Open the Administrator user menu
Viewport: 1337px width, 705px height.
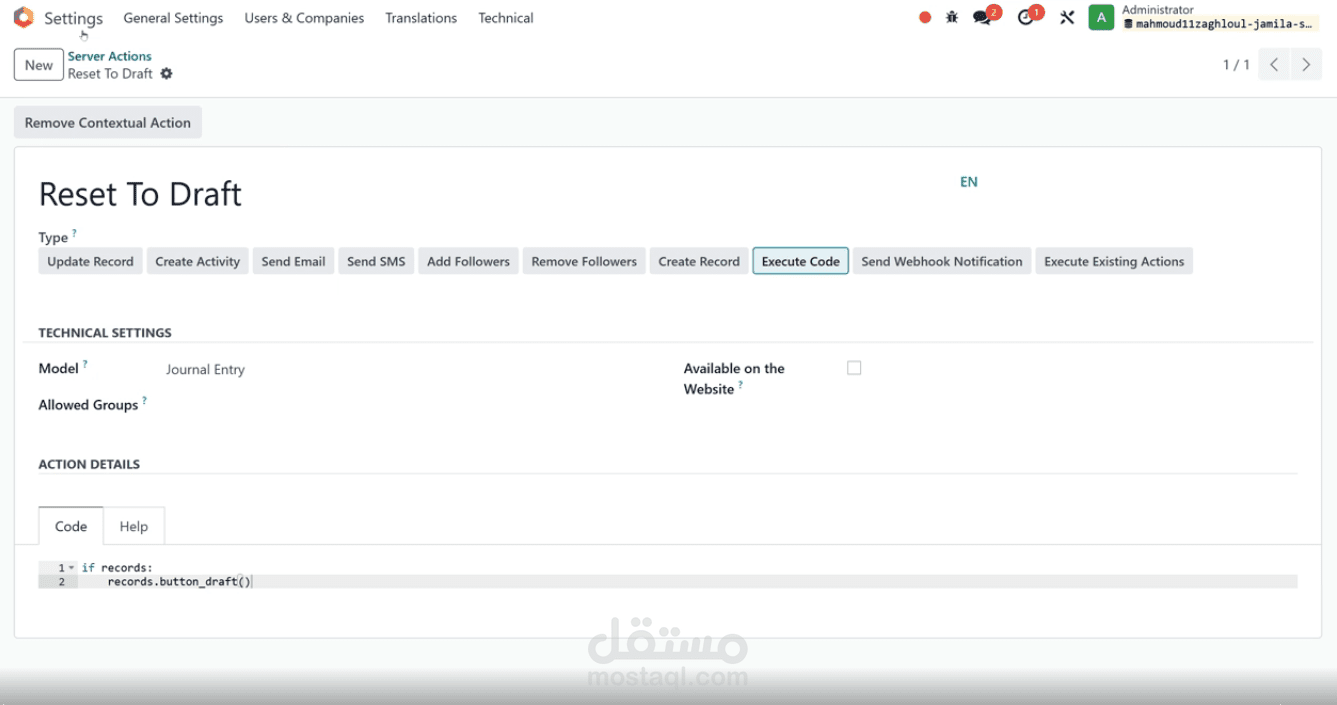pos(1204,17)
